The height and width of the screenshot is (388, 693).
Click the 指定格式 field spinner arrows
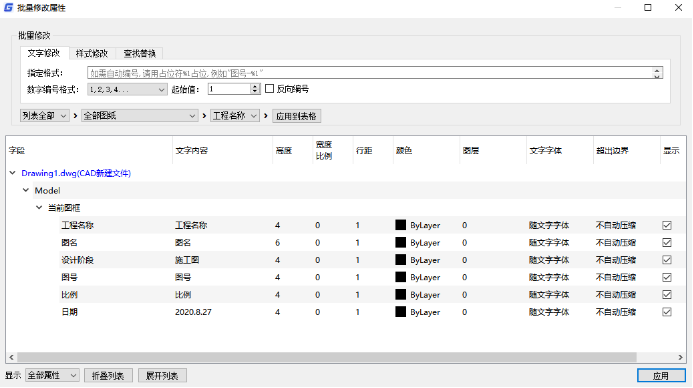[657, 73]
